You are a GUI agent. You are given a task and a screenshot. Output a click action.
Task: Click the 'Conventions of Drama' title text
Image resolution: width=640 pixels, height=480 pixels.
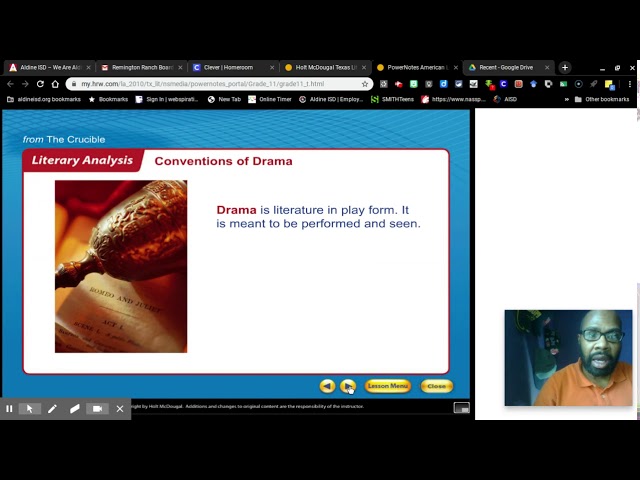223,161
